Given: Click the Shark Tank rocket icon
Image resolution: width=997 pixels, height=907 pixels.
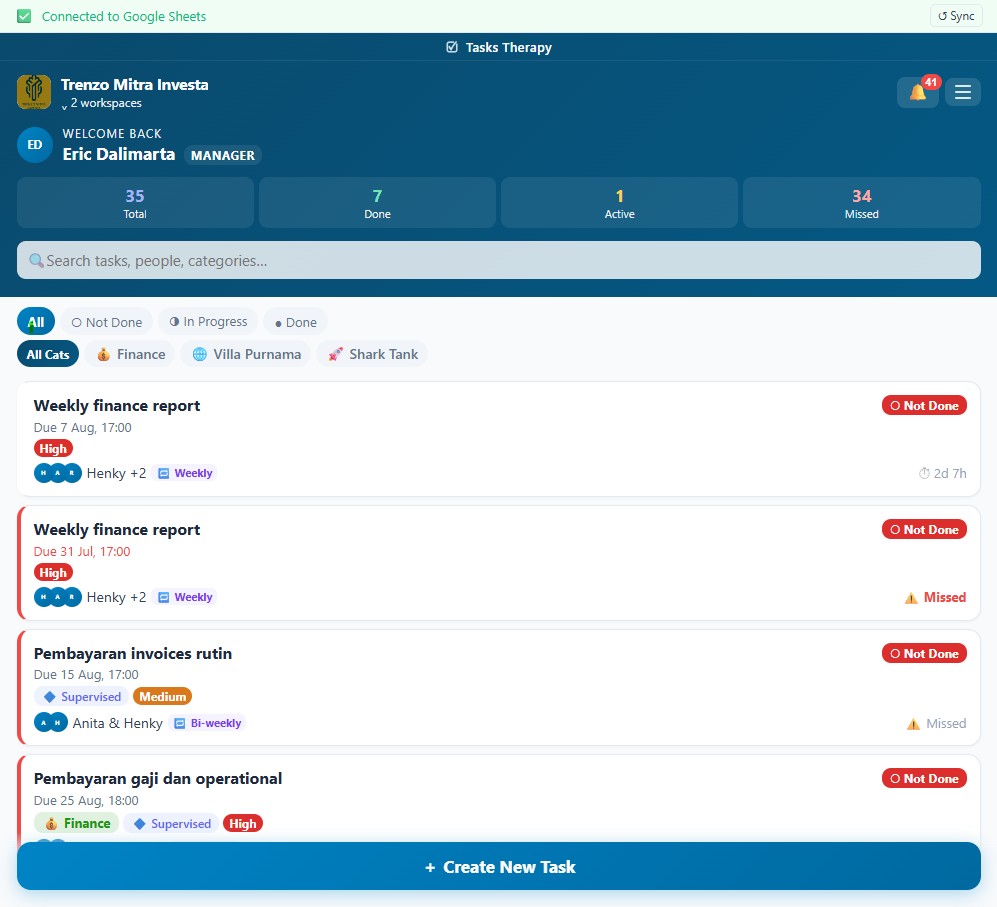Looking at the screenshot, I should (336, 354).
